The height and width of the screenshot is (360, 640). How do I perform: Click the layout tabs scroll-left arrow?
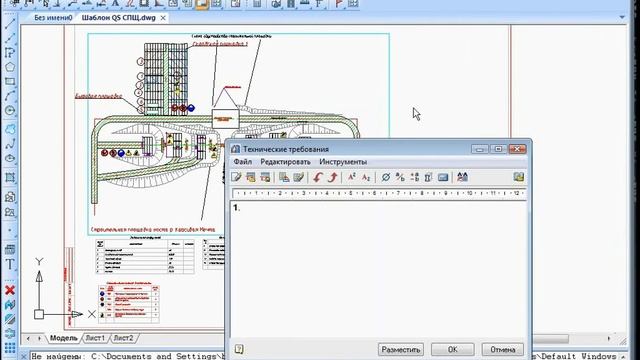point(28,338)
